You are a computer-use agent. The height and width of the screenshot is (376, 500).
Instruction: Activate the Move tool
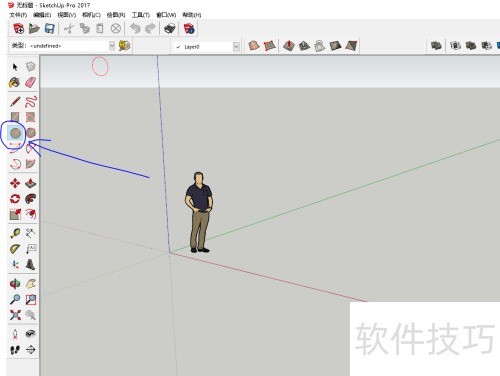click(x=15, y=183)
